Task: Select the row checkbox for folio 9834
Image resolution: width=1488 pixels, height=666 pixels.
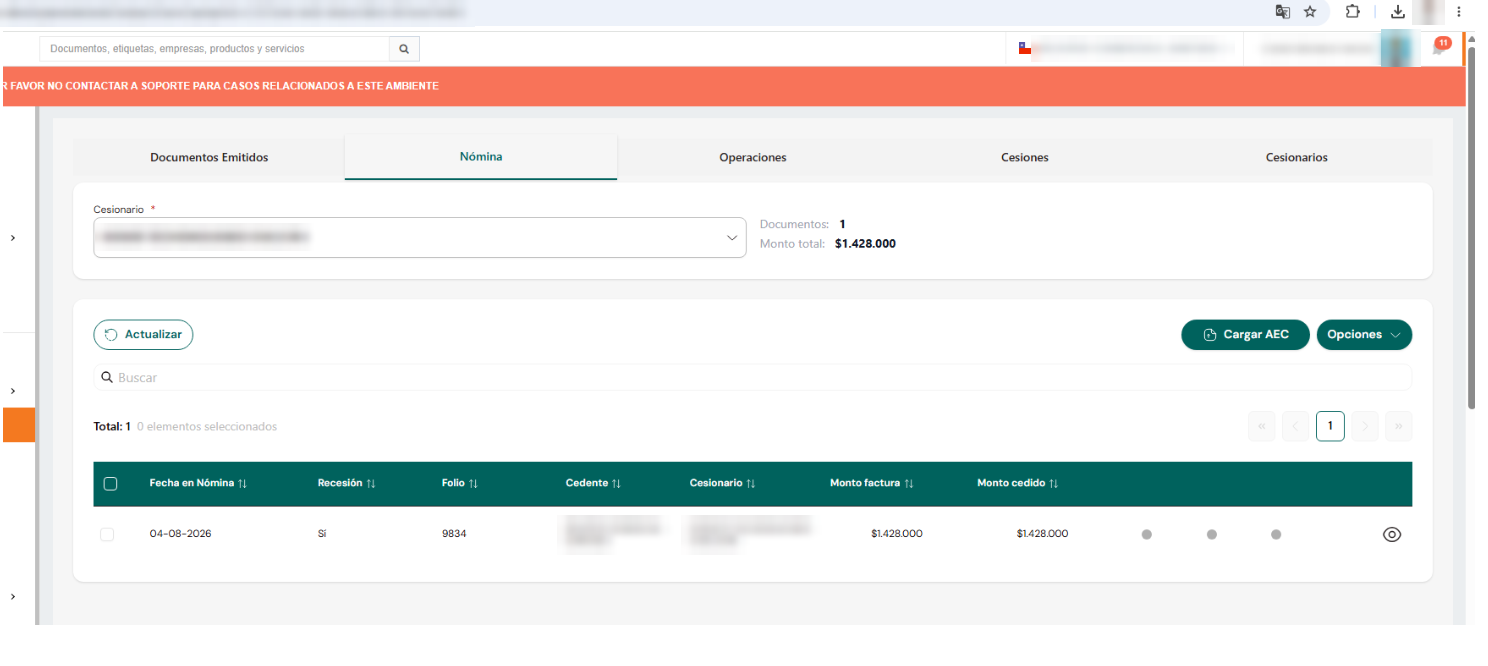Action: click(x=107, y=535)
